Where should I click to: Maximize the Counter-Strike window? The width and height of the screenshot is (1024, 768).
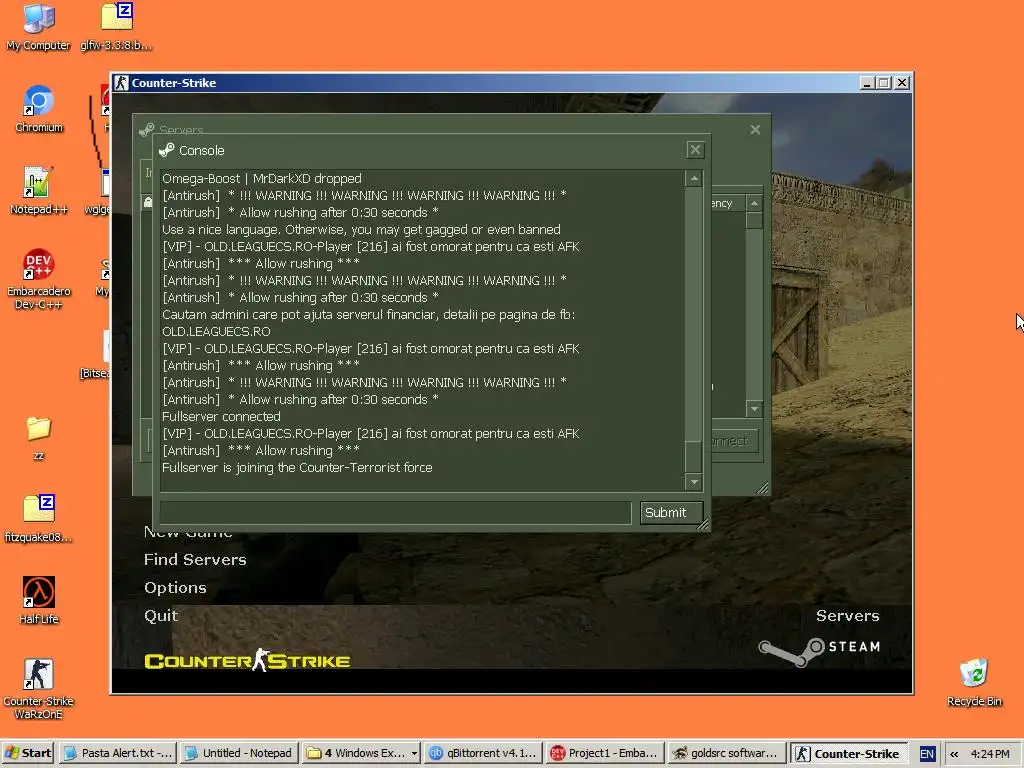(x=884, y=83)
